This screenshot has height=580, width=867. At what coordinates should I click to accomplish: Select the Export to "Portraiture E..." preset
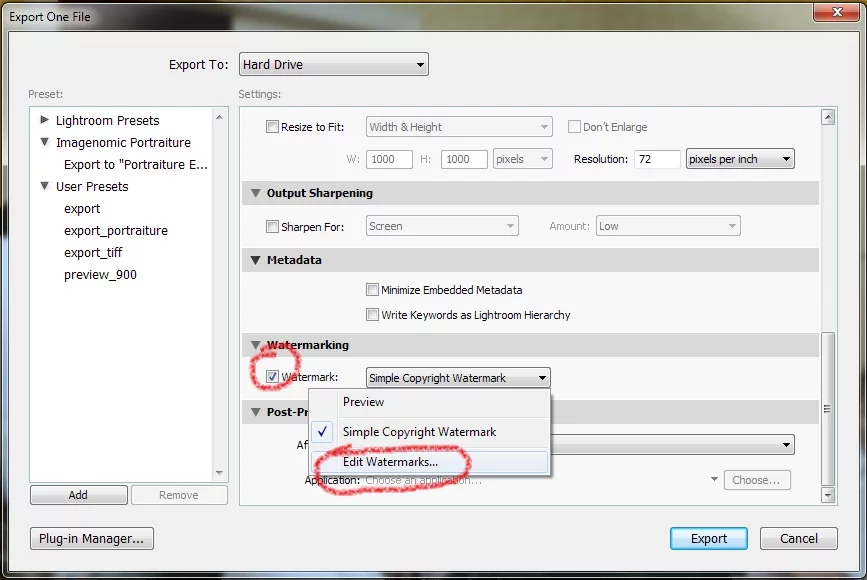[135, 165]
